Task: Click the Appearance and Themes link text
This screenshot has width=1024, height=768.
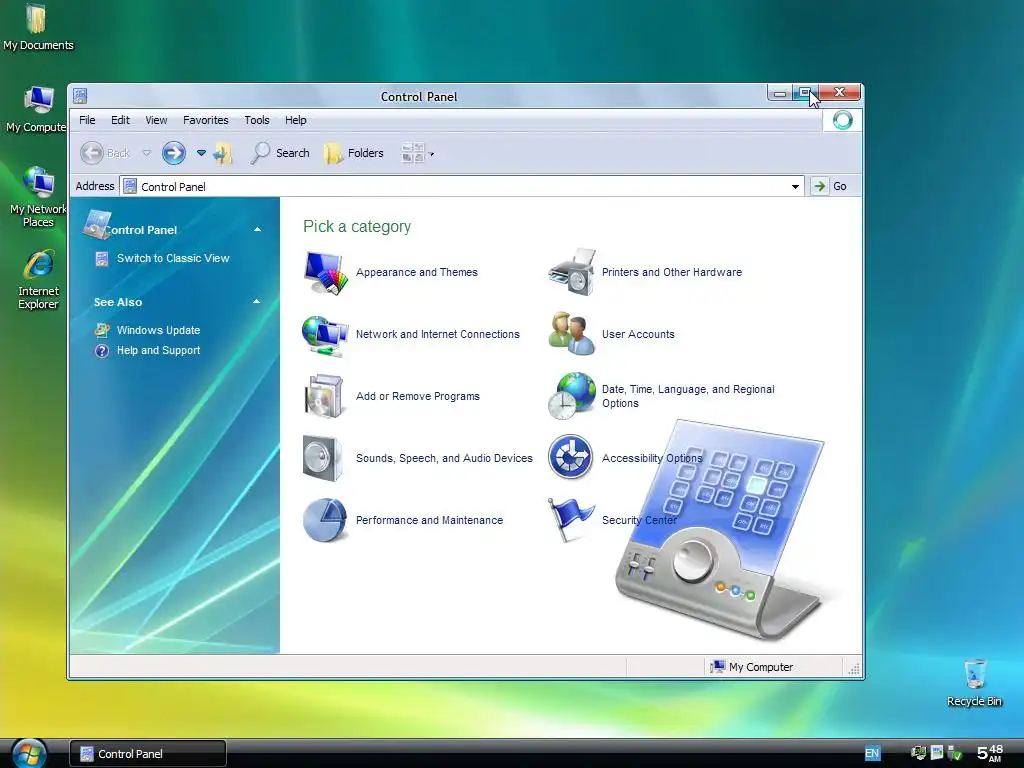Action: tap(417, 272)
